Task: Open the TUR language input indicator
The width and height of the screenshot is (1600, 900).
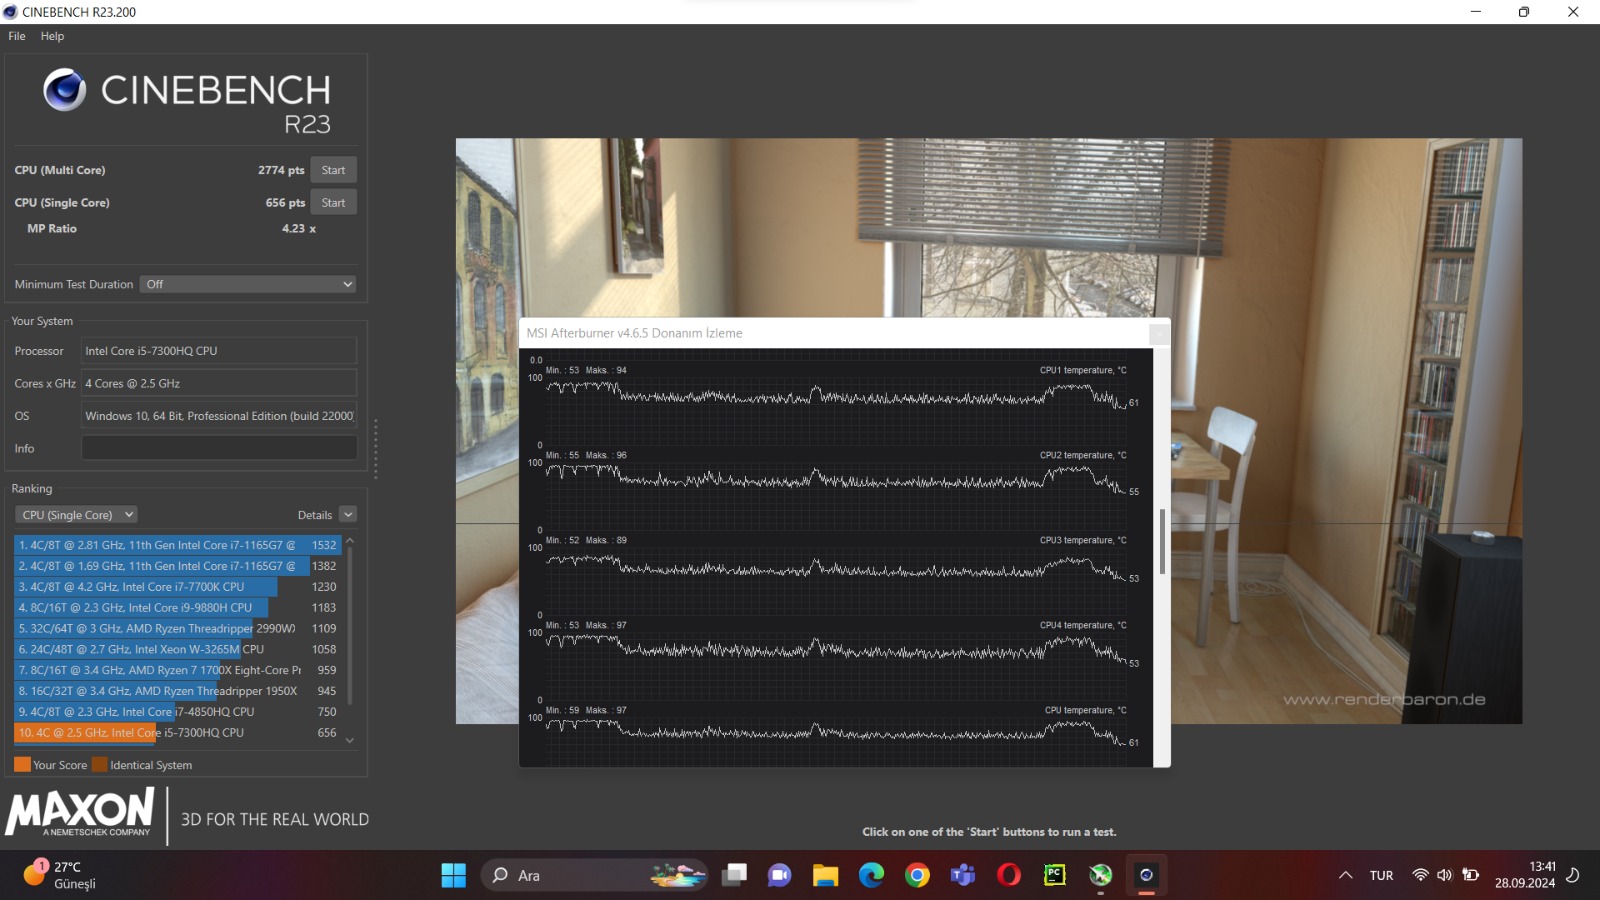Action: click(x=1381, y=875)
